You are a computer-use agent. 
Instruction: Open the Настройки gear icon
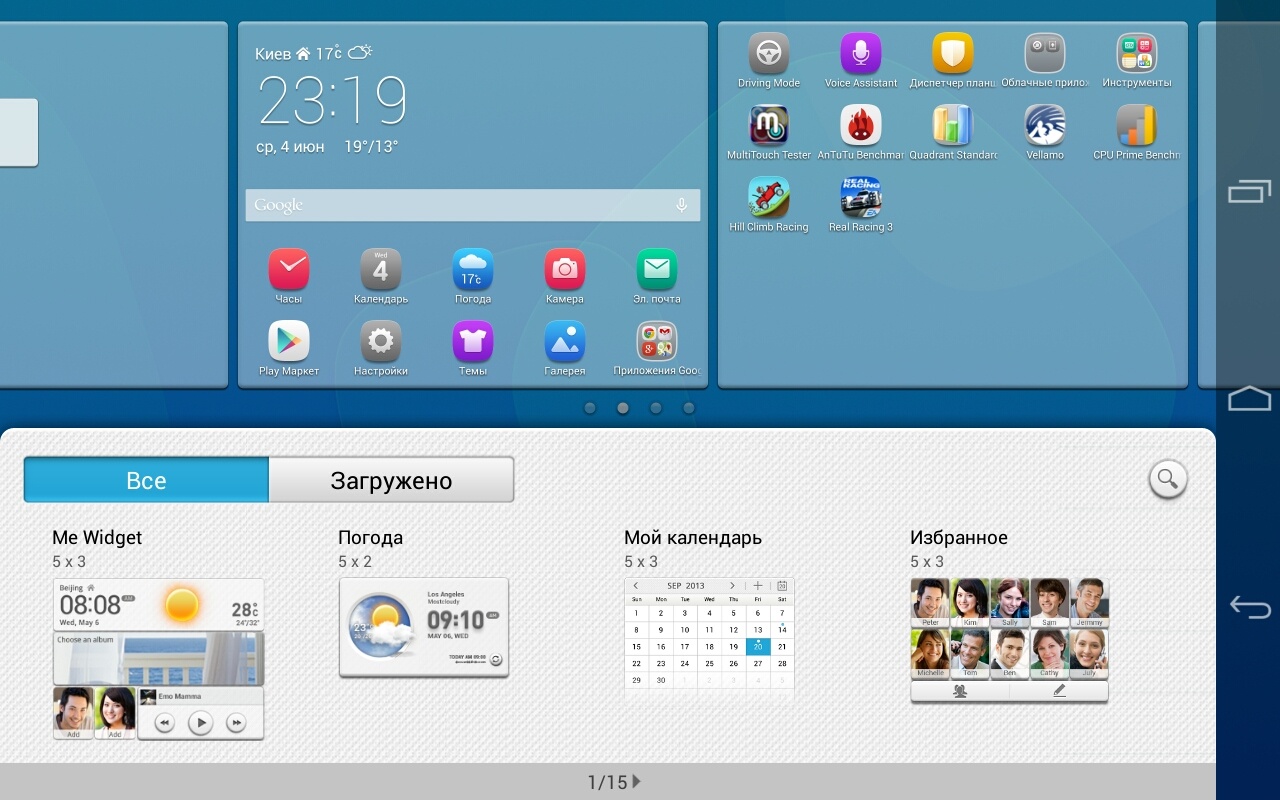381,342
